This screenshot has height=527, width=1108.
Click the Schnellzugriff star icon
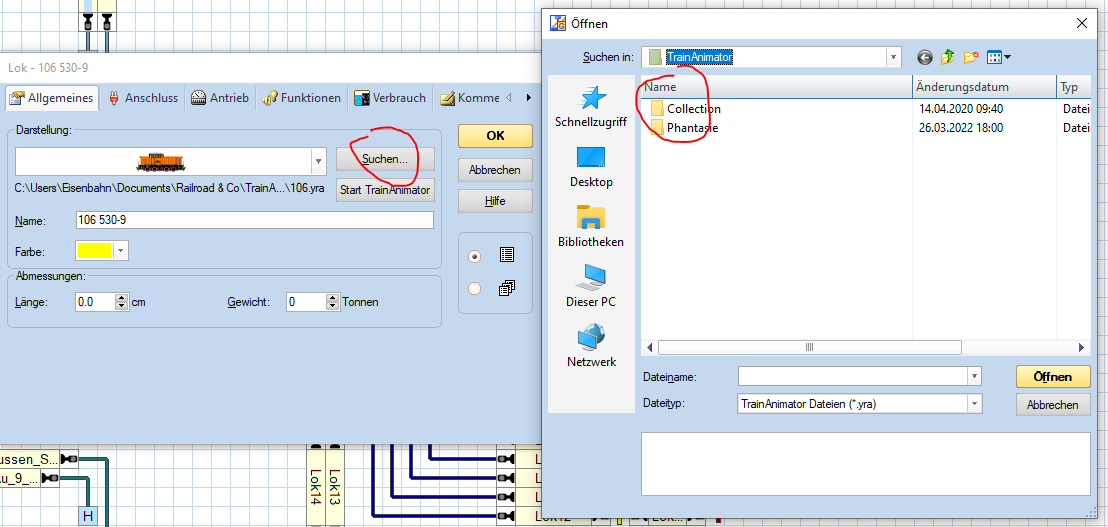click(591, 98)
